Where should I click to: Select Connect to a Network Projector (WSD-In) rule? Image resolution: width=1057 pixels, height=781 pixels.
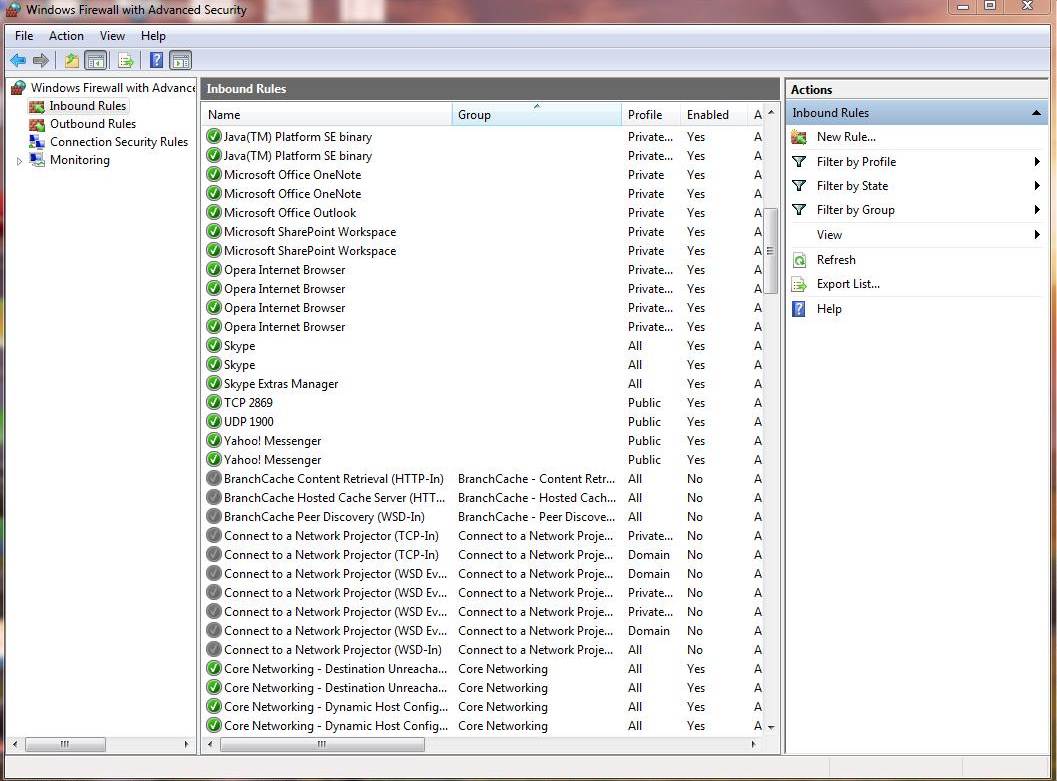tap(333, 650)
